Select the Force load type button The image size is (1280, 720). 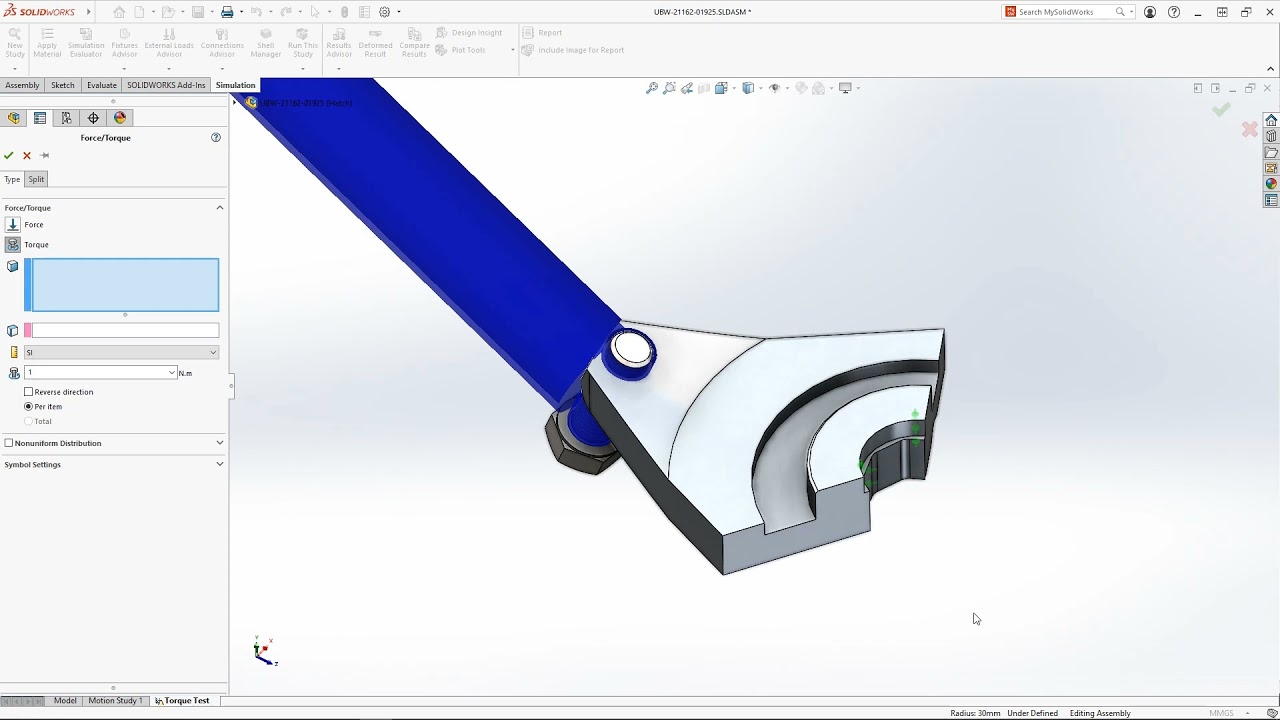tap(13, 224)
